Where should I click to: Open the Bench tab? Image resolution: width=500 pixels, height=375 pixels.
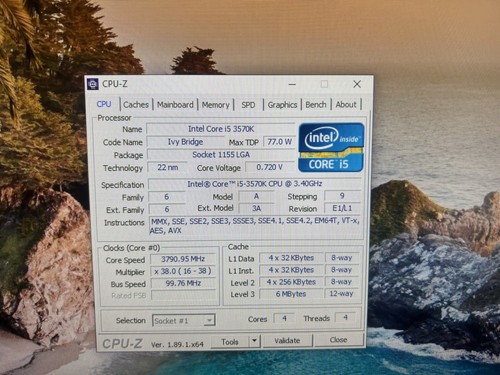click(316, 105)
